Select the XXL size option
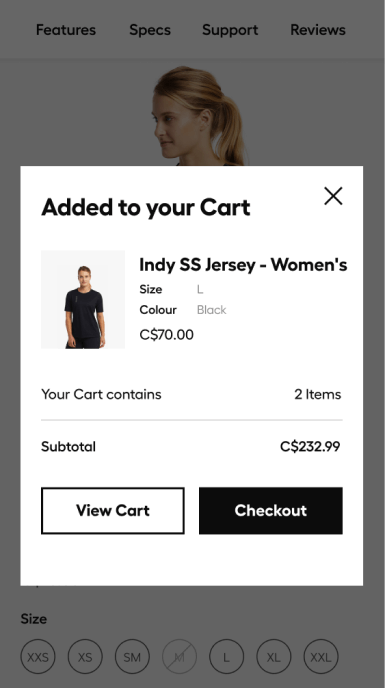 tap(321, 656)
